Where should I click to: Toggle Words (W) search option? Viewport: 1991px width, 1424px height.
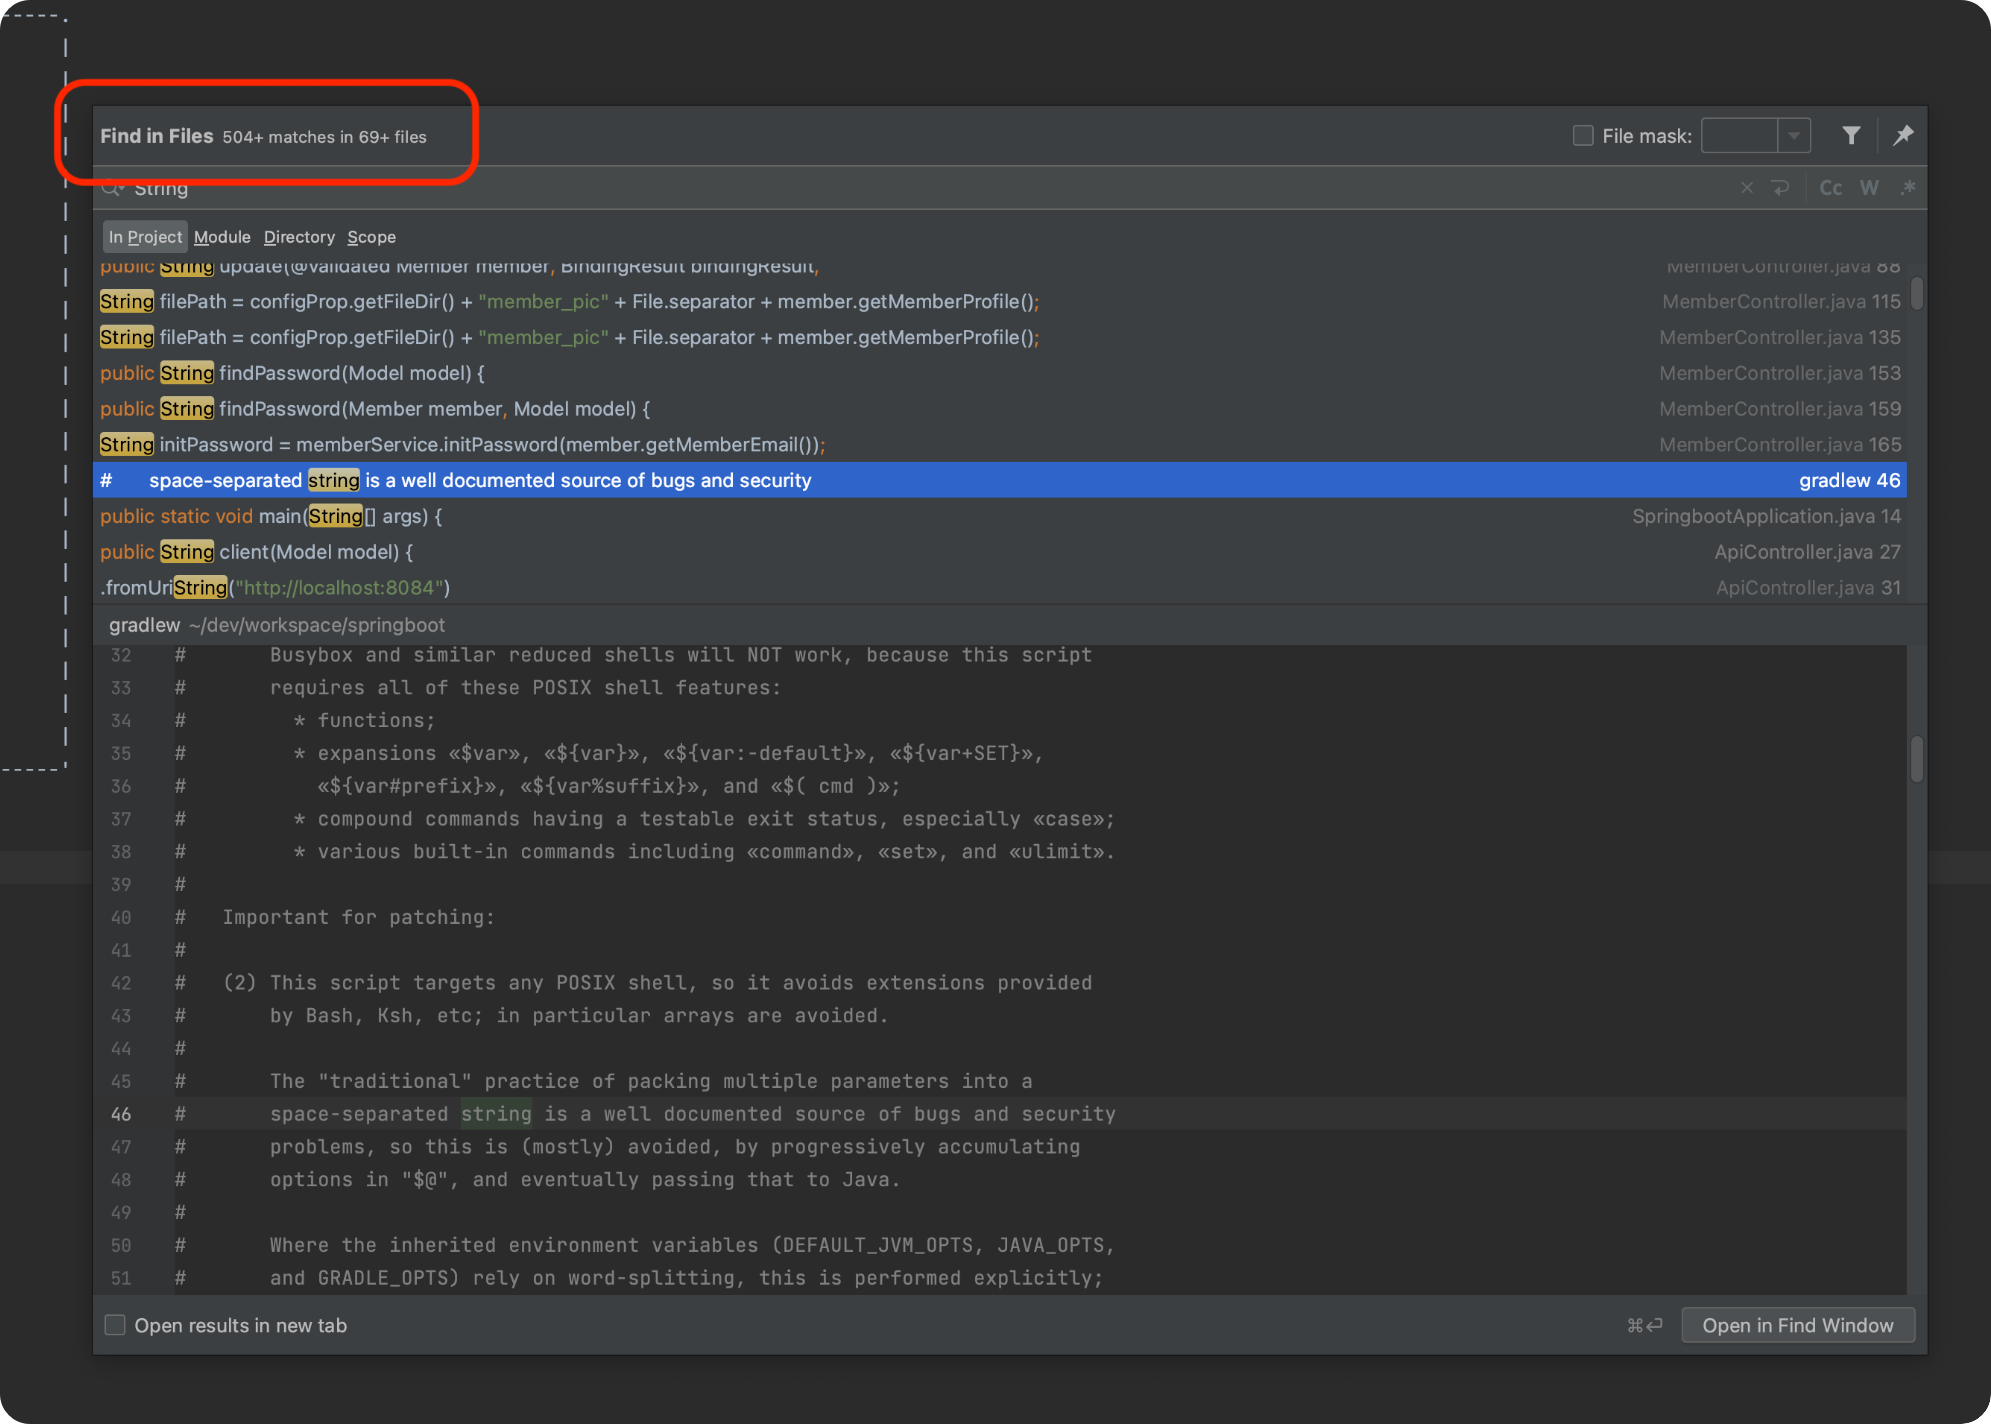1869,188
